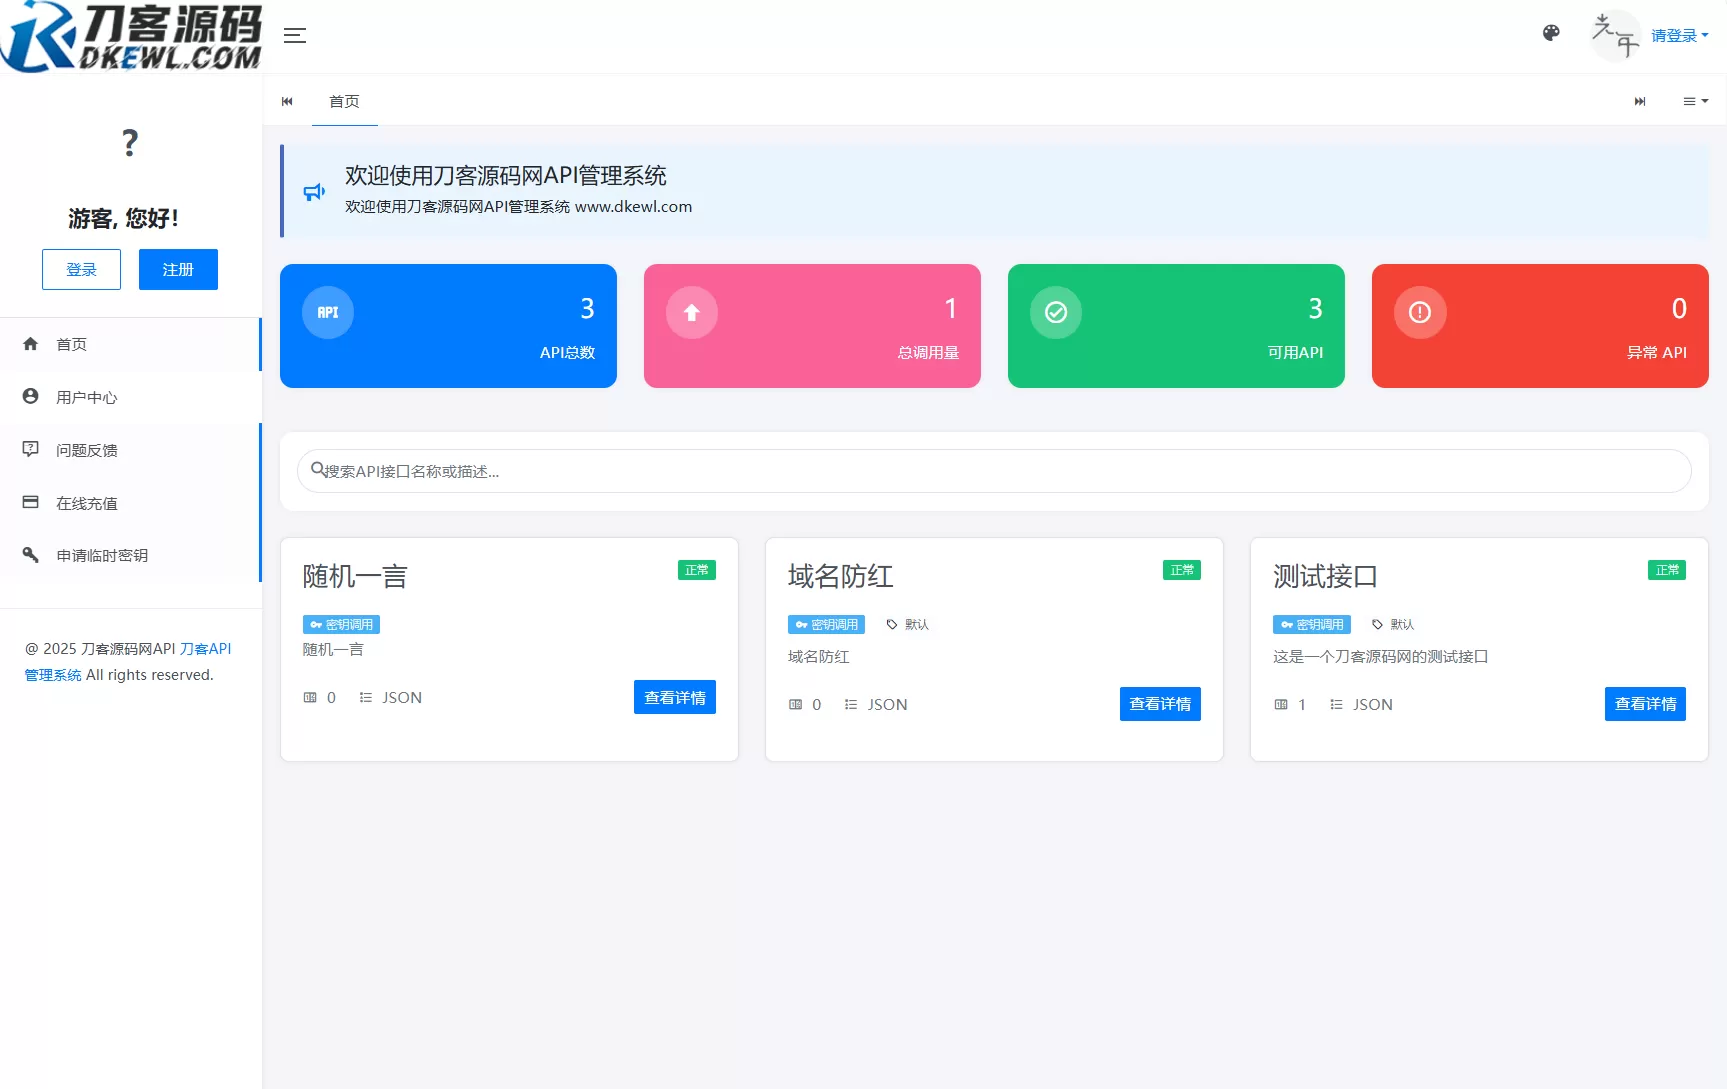Open 用户中心 from the sidebar
The width and height of the screenshot is (1727, 1089).
(x=87, y=396)
